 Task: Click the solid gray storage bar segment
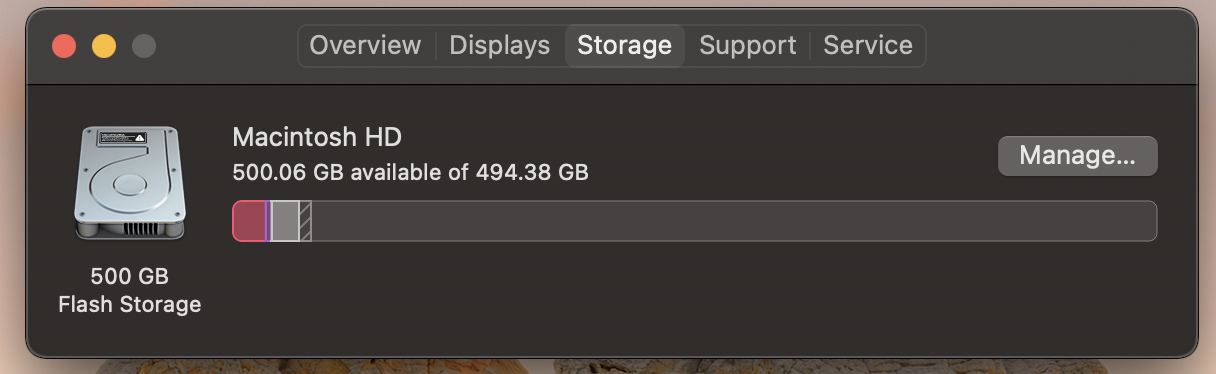tap(286, 221)
